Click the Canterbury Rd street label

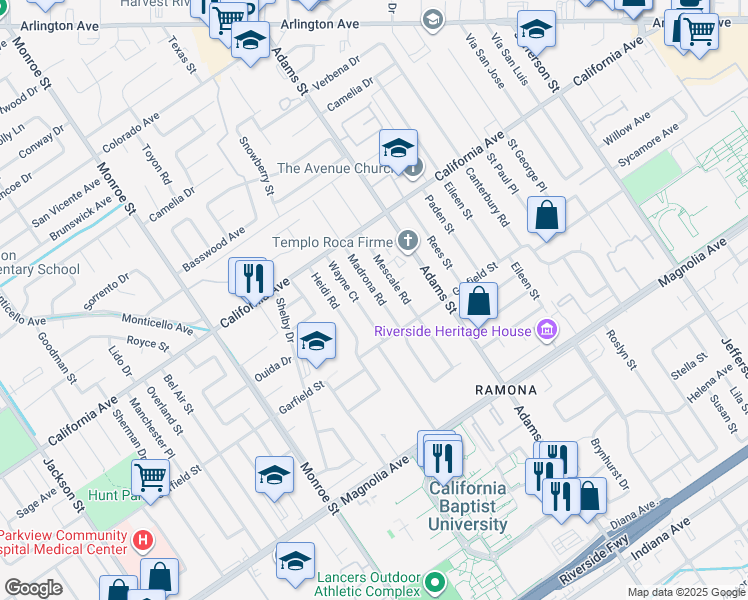coord(488,197)
